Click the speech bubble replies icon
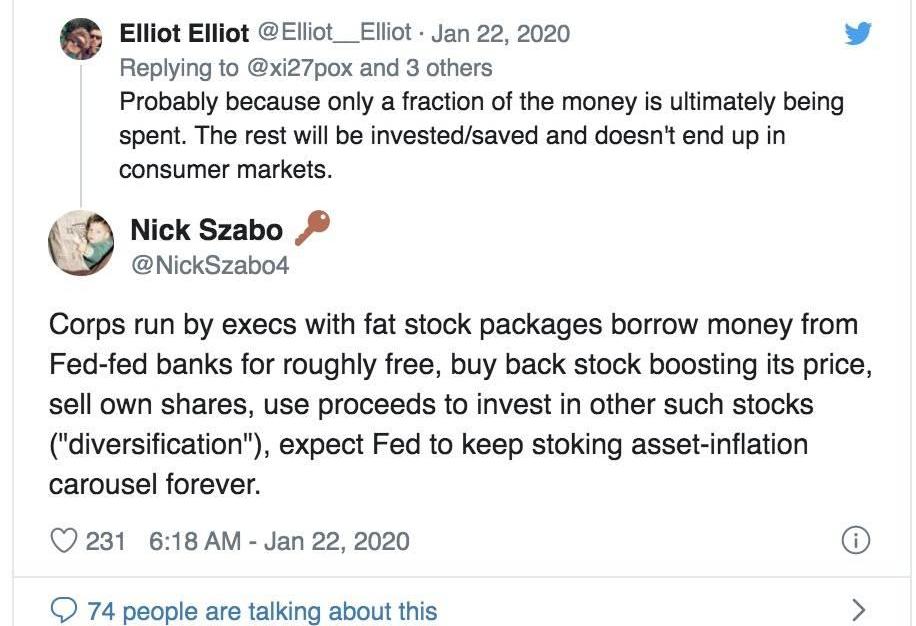 (64, 610)
